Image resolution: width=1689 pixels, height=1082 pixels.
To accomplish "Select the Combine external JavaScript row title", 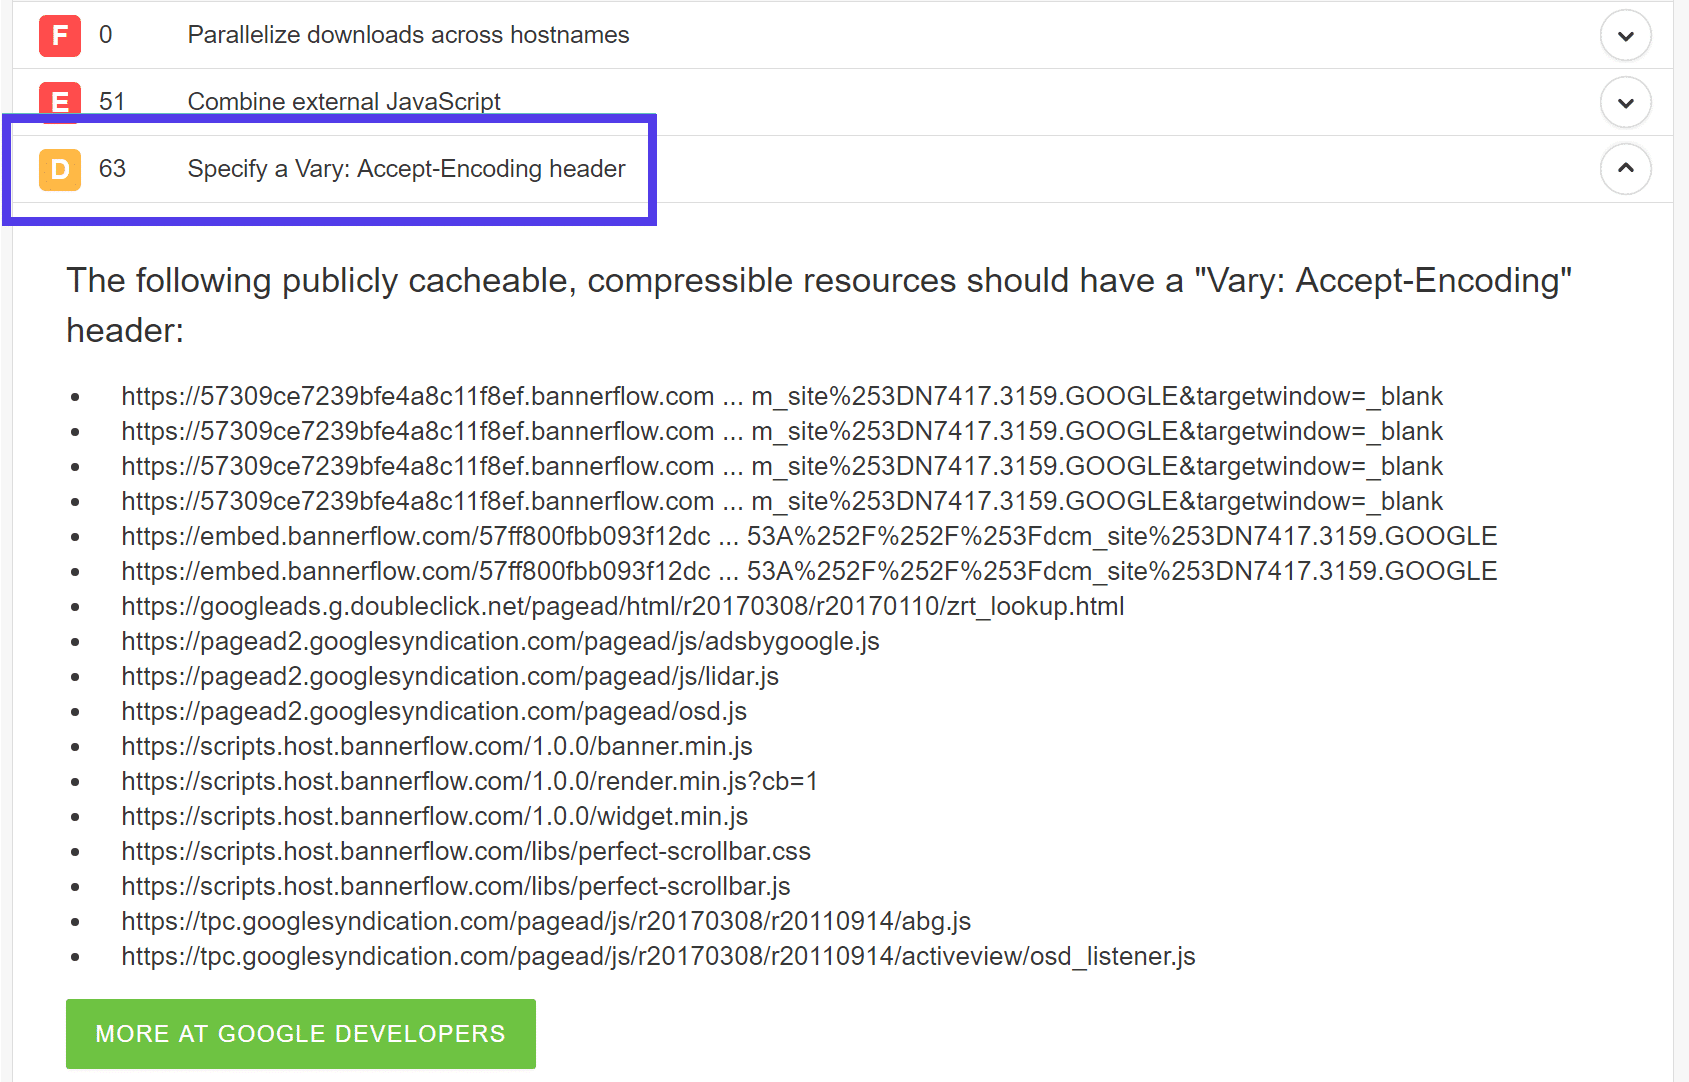I will click(x=343, y=101).
